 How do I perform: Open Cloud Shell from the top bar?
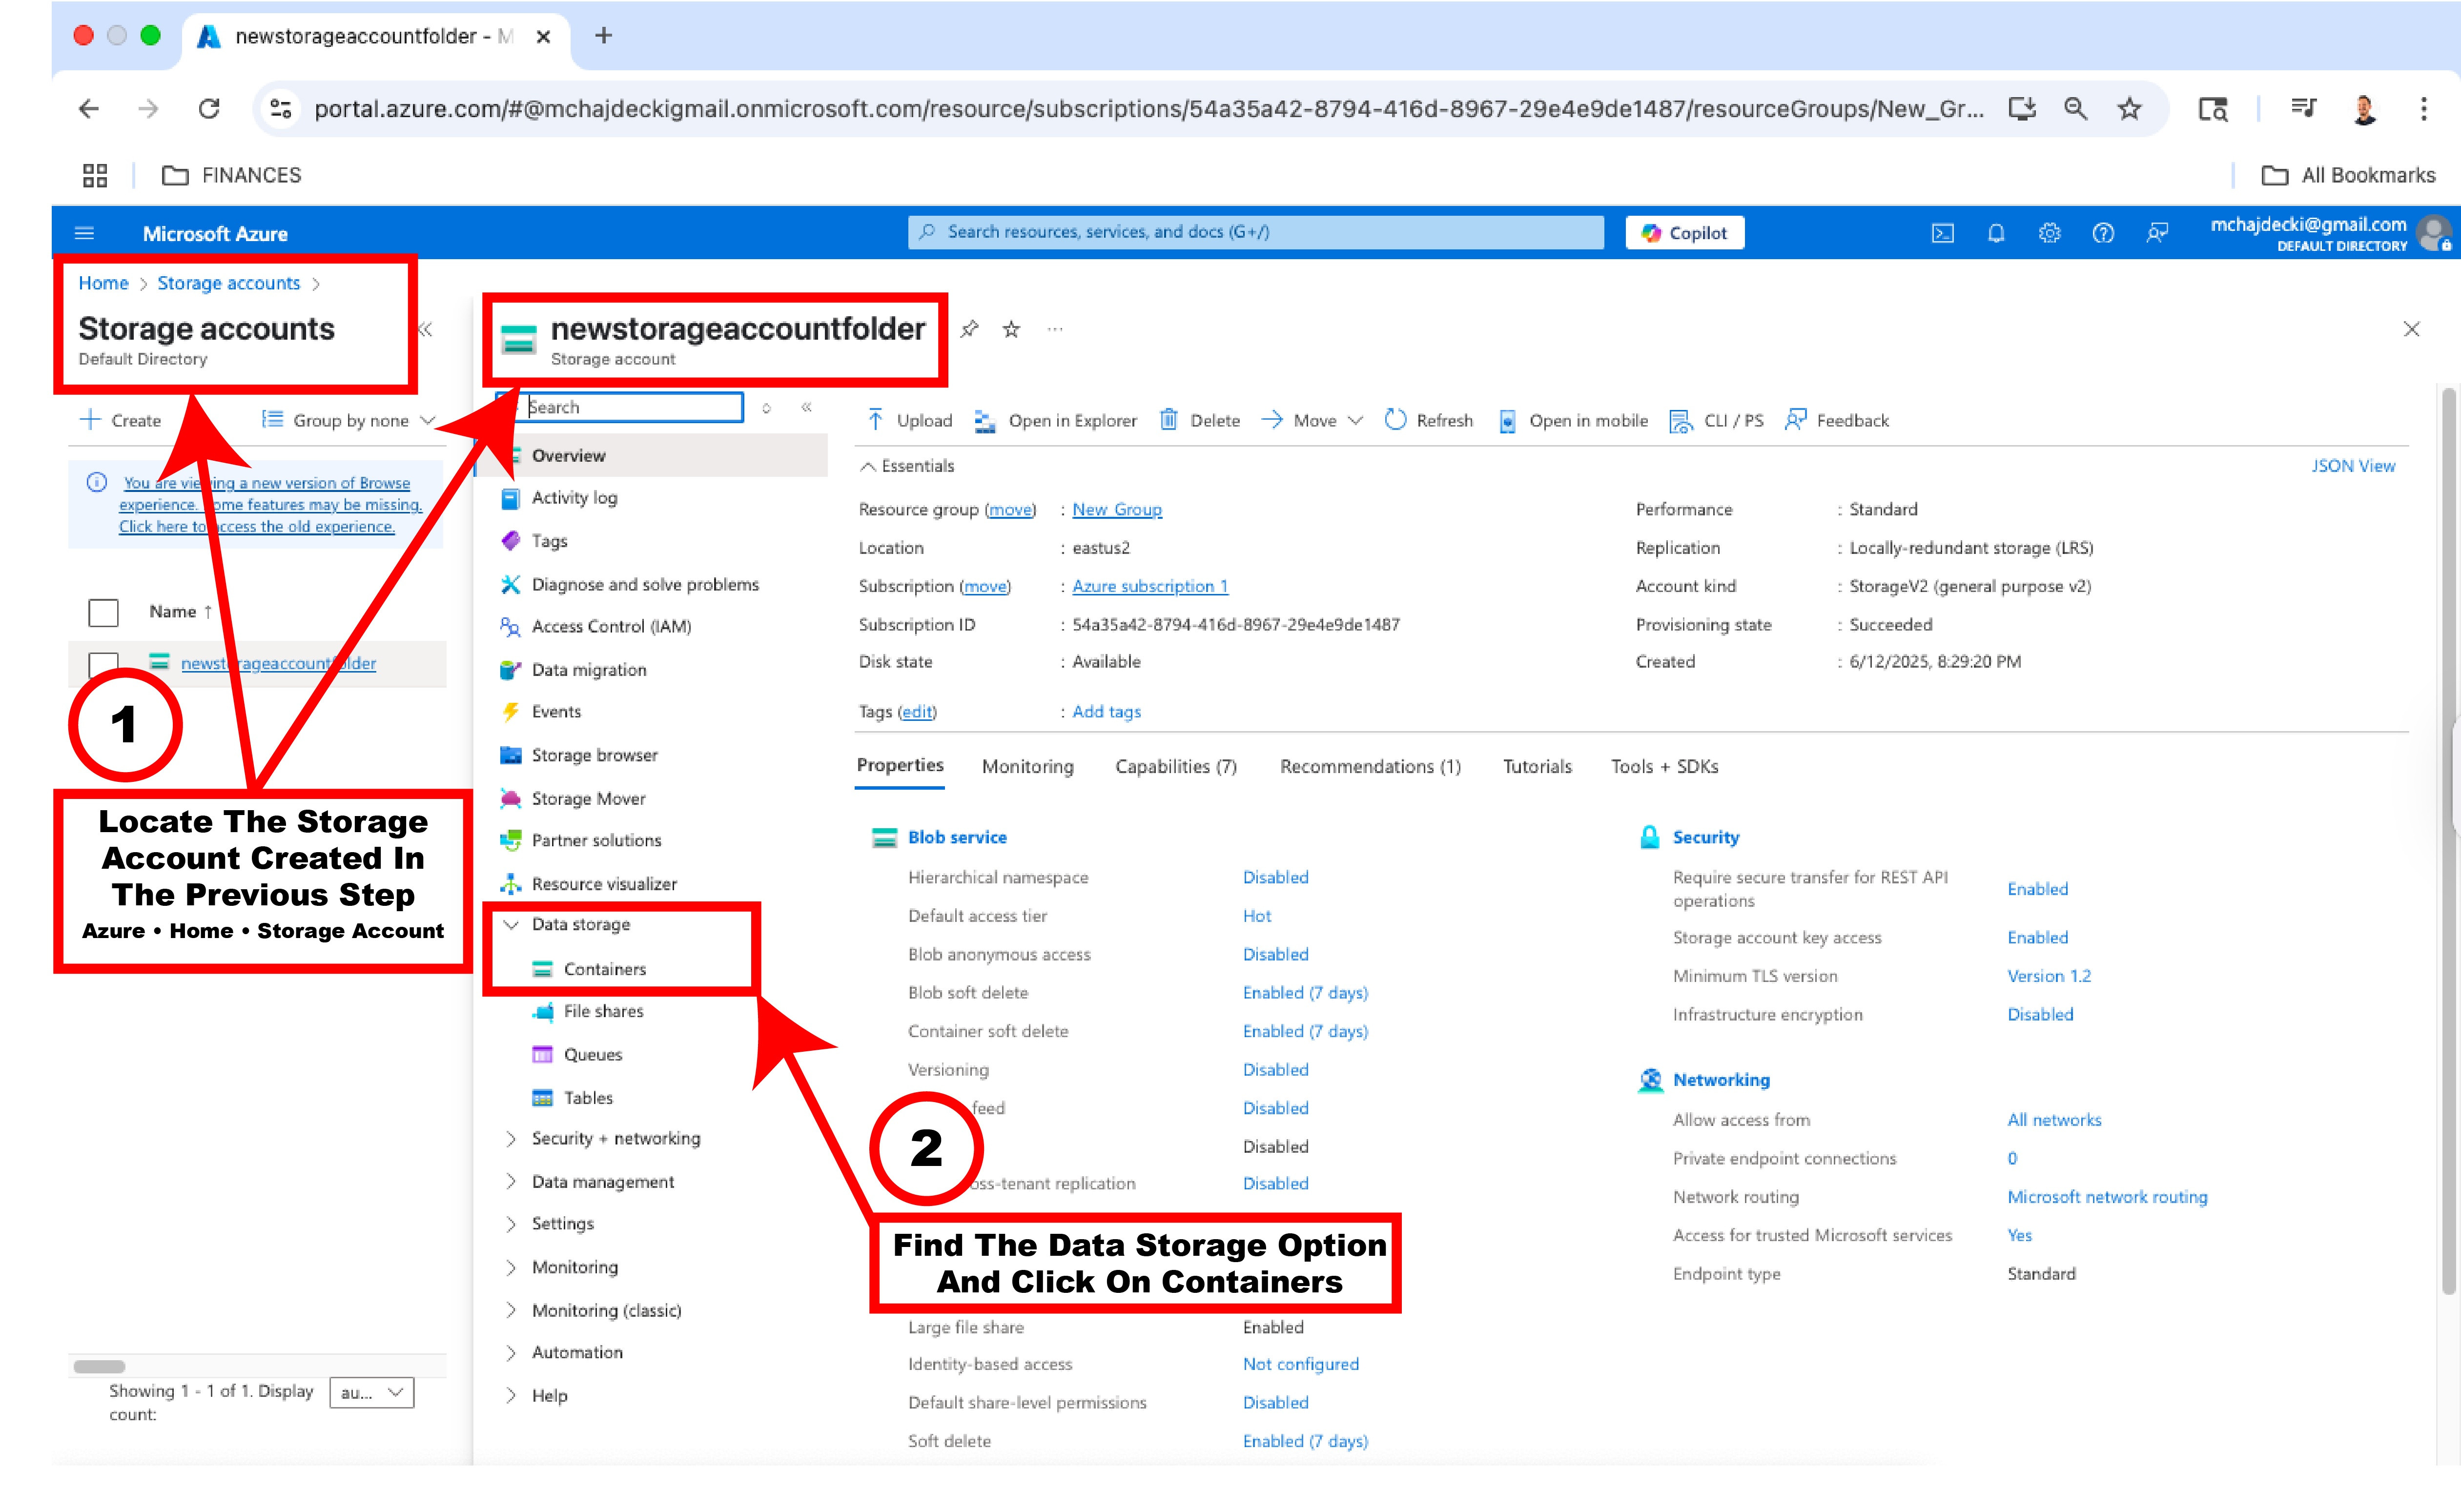click(1942, 233)
